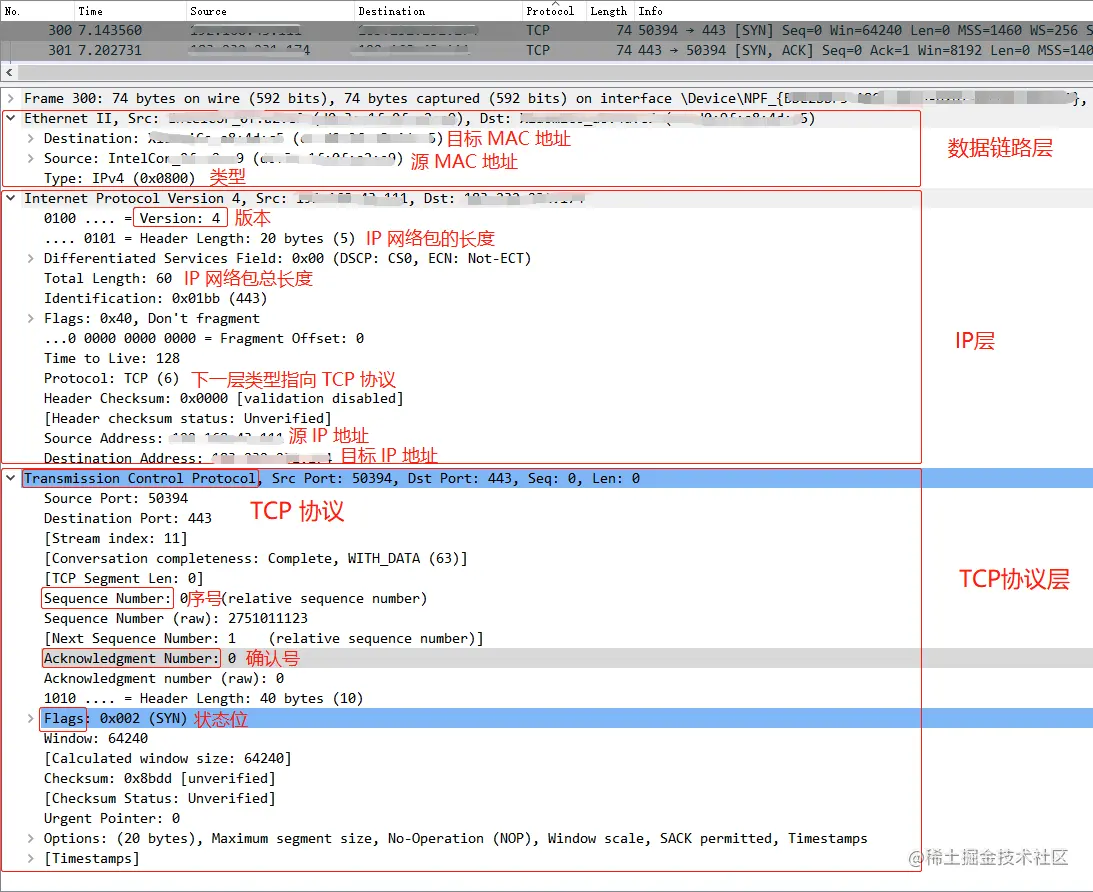Select Sequence Number (raw): 2751011123 row

pos(176,618)
